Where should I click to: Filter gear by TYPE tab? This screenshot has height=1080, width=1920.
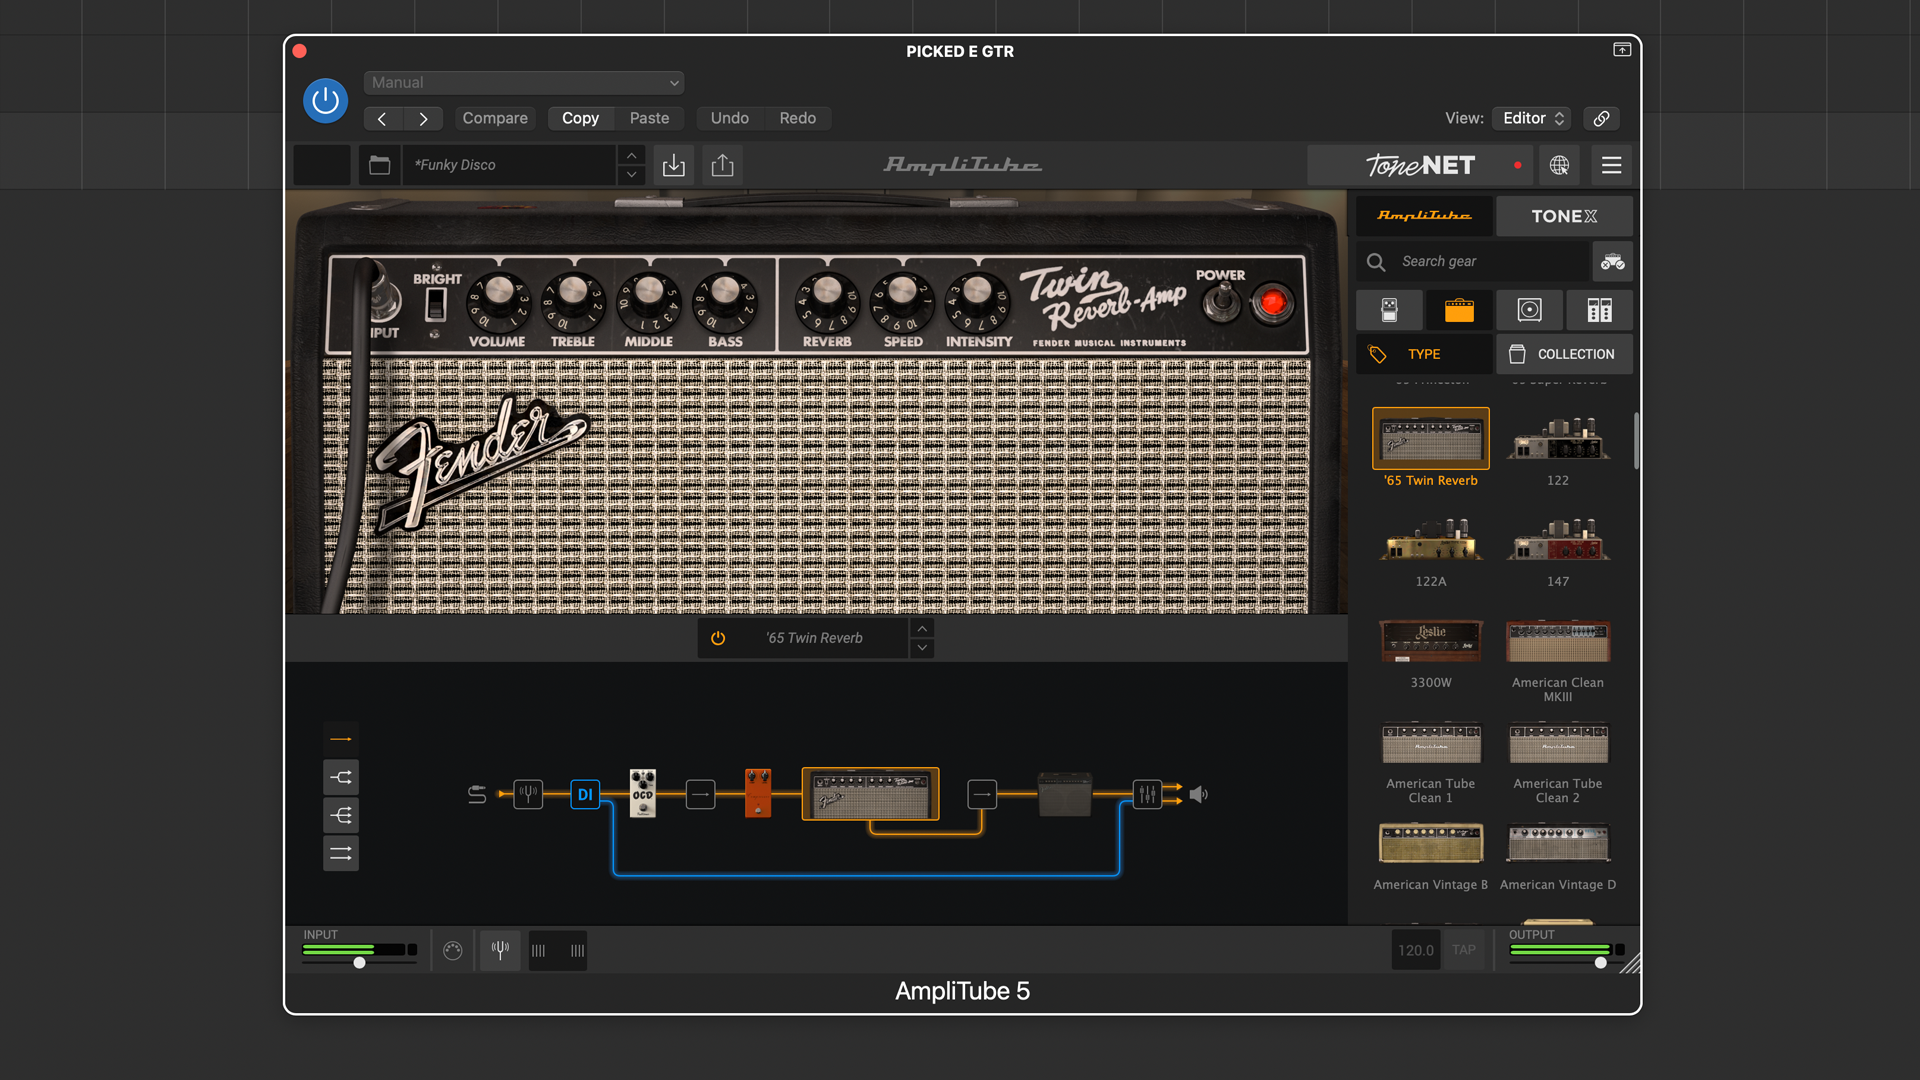[x=1424, y=354]
